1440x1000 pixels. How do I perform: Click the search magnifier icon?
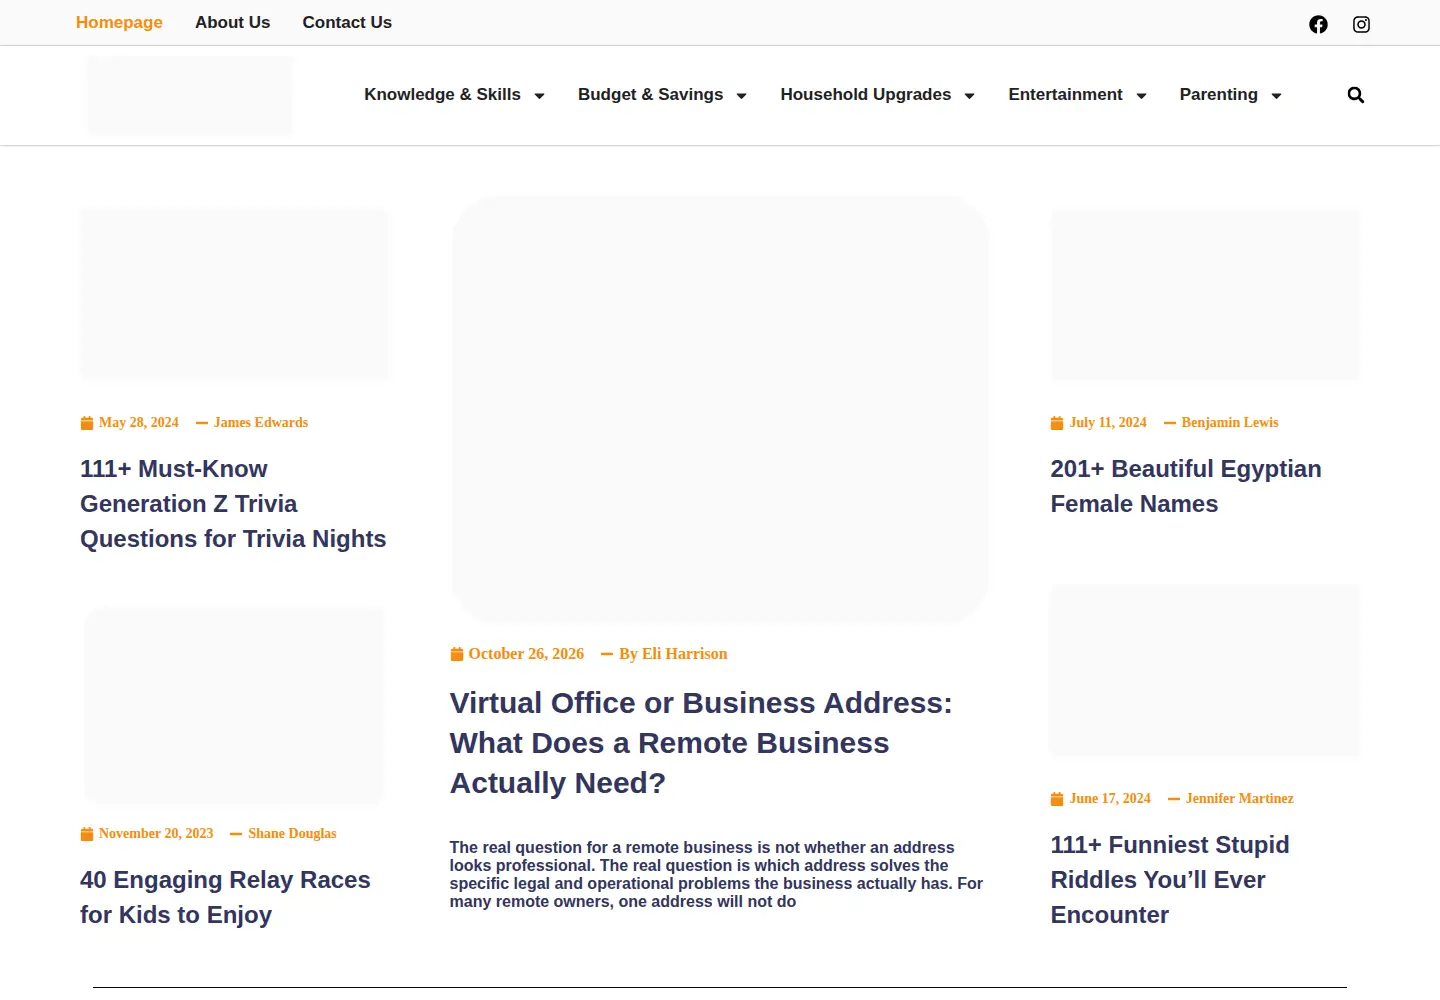pos(1356,95)
